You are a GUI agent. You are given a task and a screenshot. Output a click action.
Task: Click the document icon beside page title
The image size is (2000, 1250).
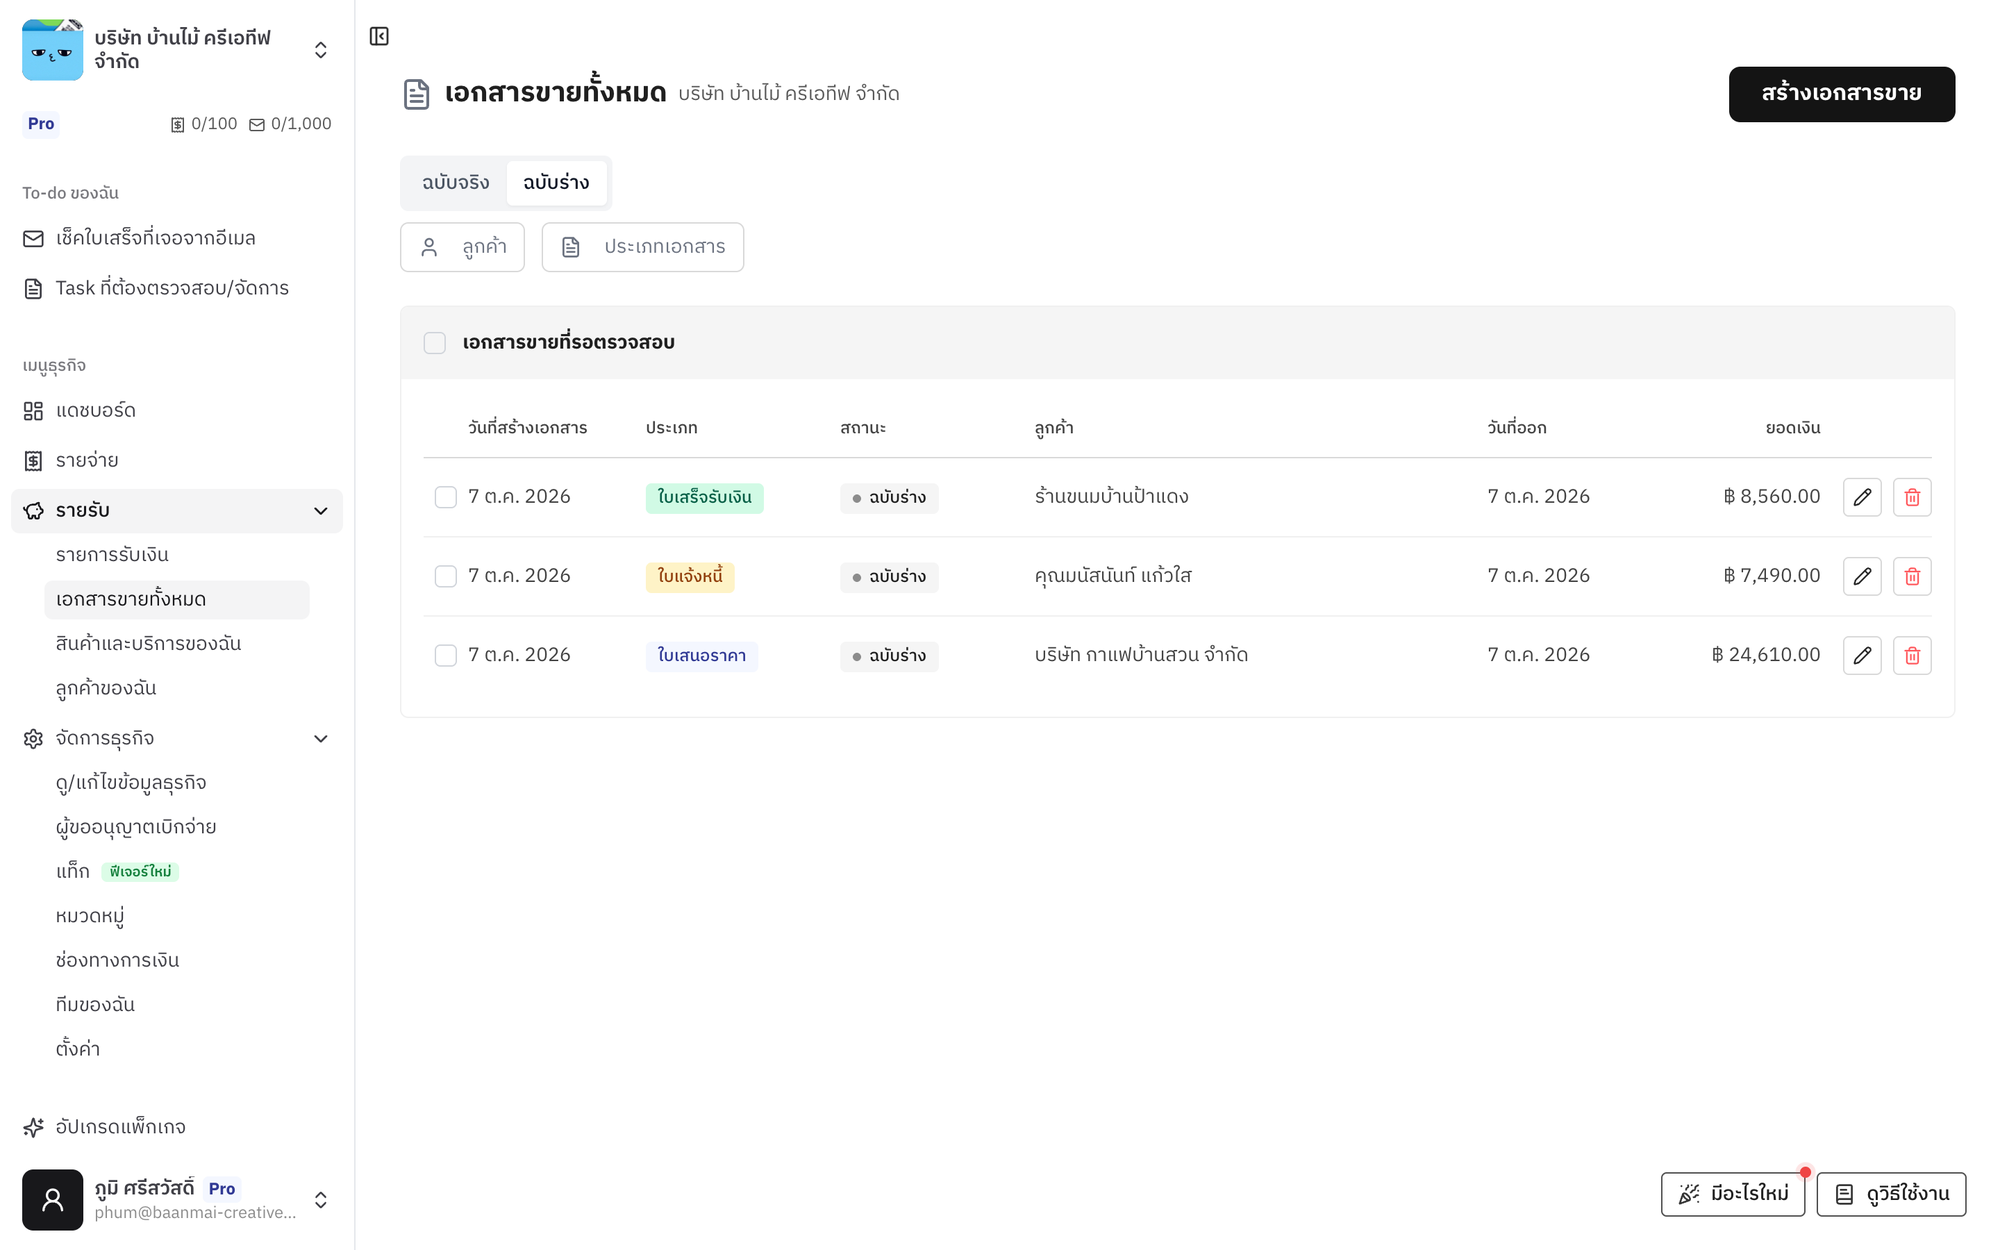[416, 94]
